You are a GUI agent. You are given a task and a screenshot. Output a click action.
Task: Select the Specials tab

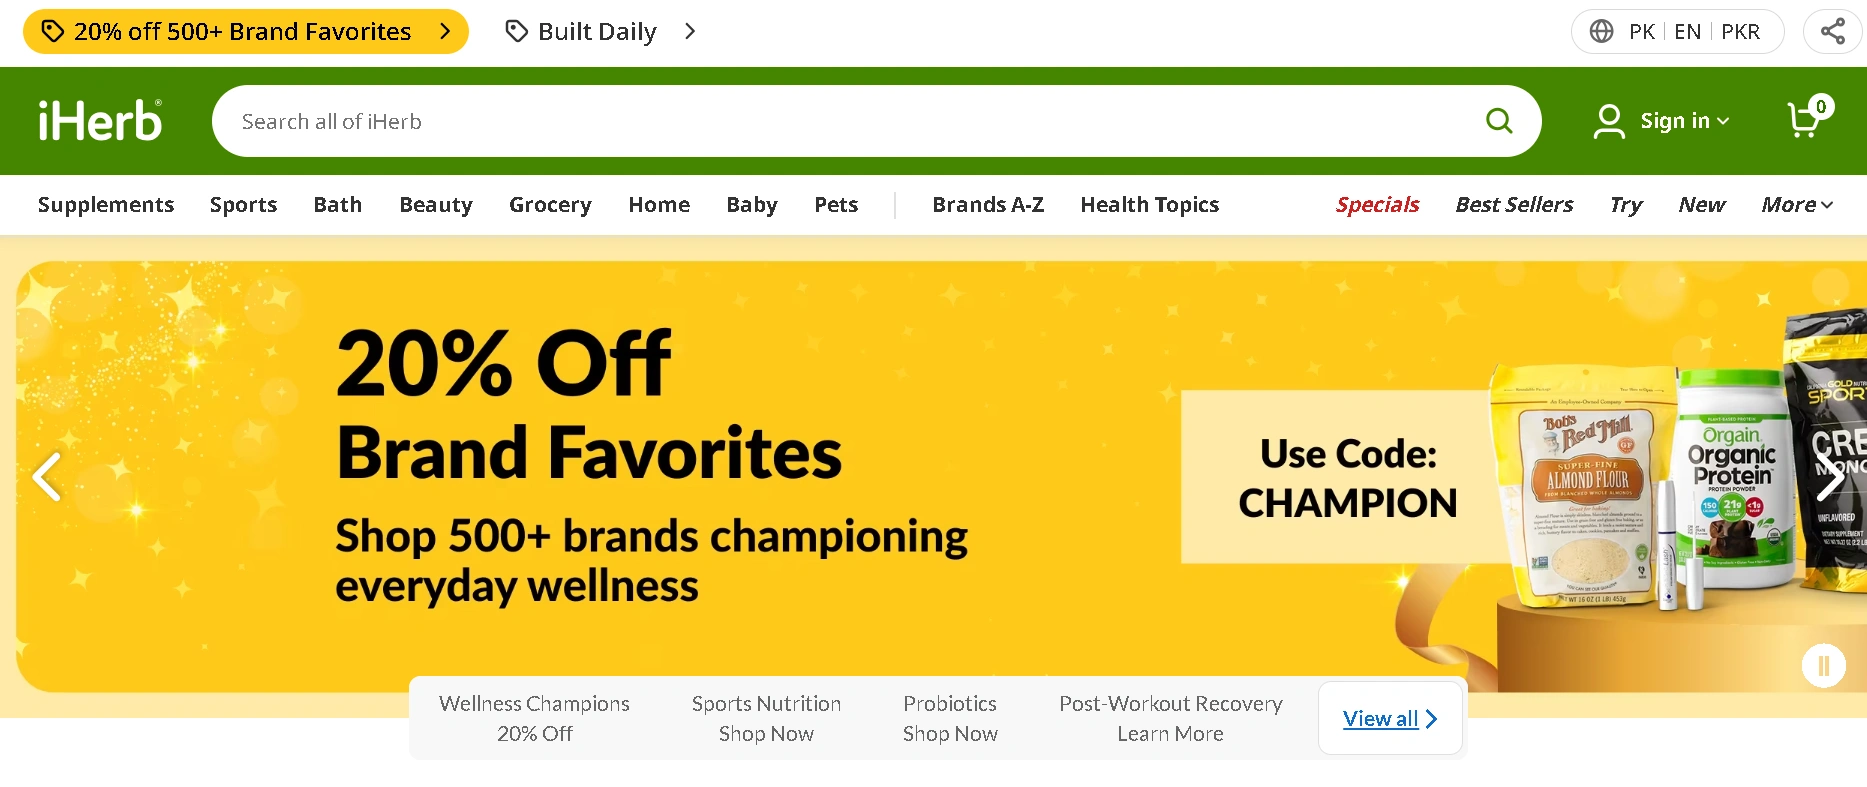[1377, 205]
